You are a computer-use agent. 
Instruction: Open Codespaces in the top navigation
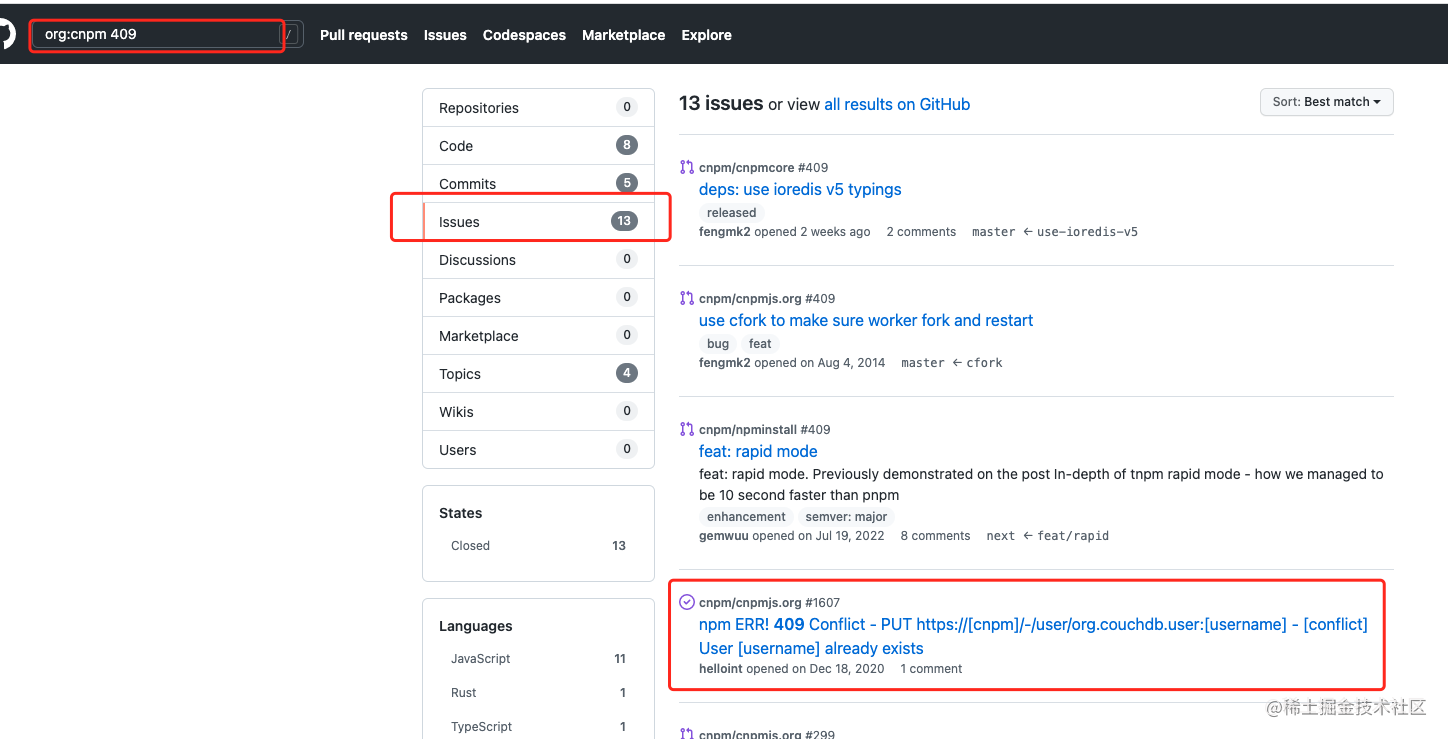pos(524,35)
